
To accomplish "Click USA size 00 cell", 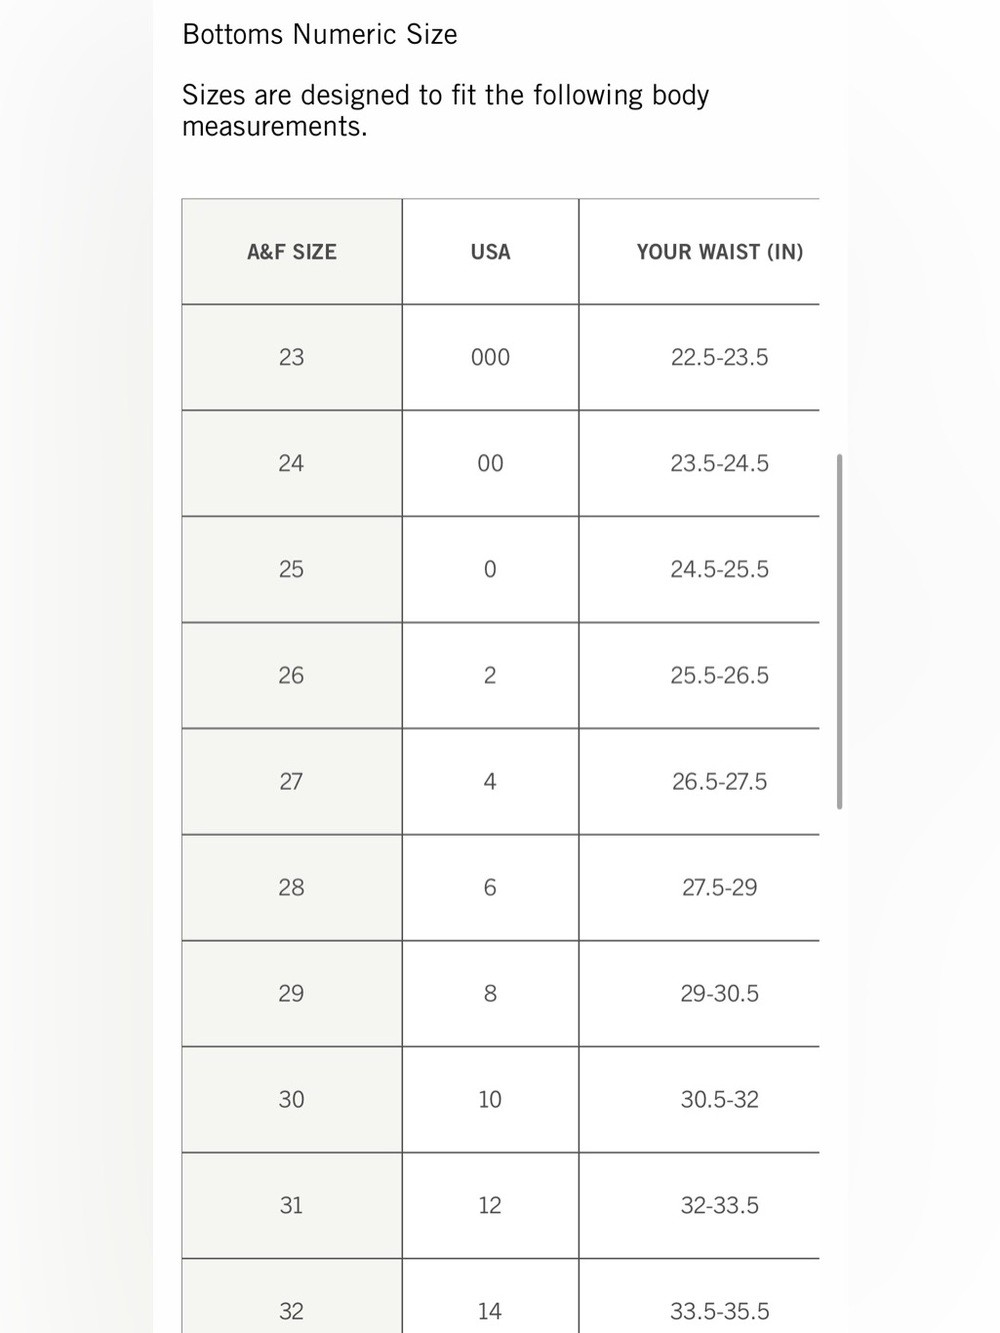I will pyautogui.click(x=490, y=463).
